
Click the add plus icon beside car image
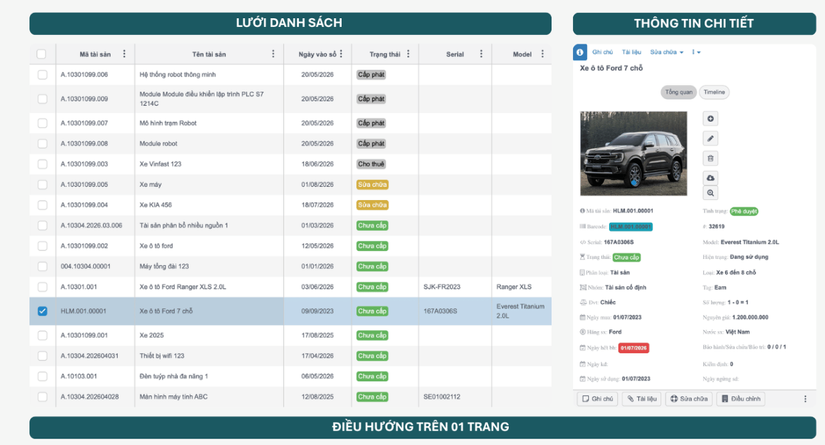point(710,119)
